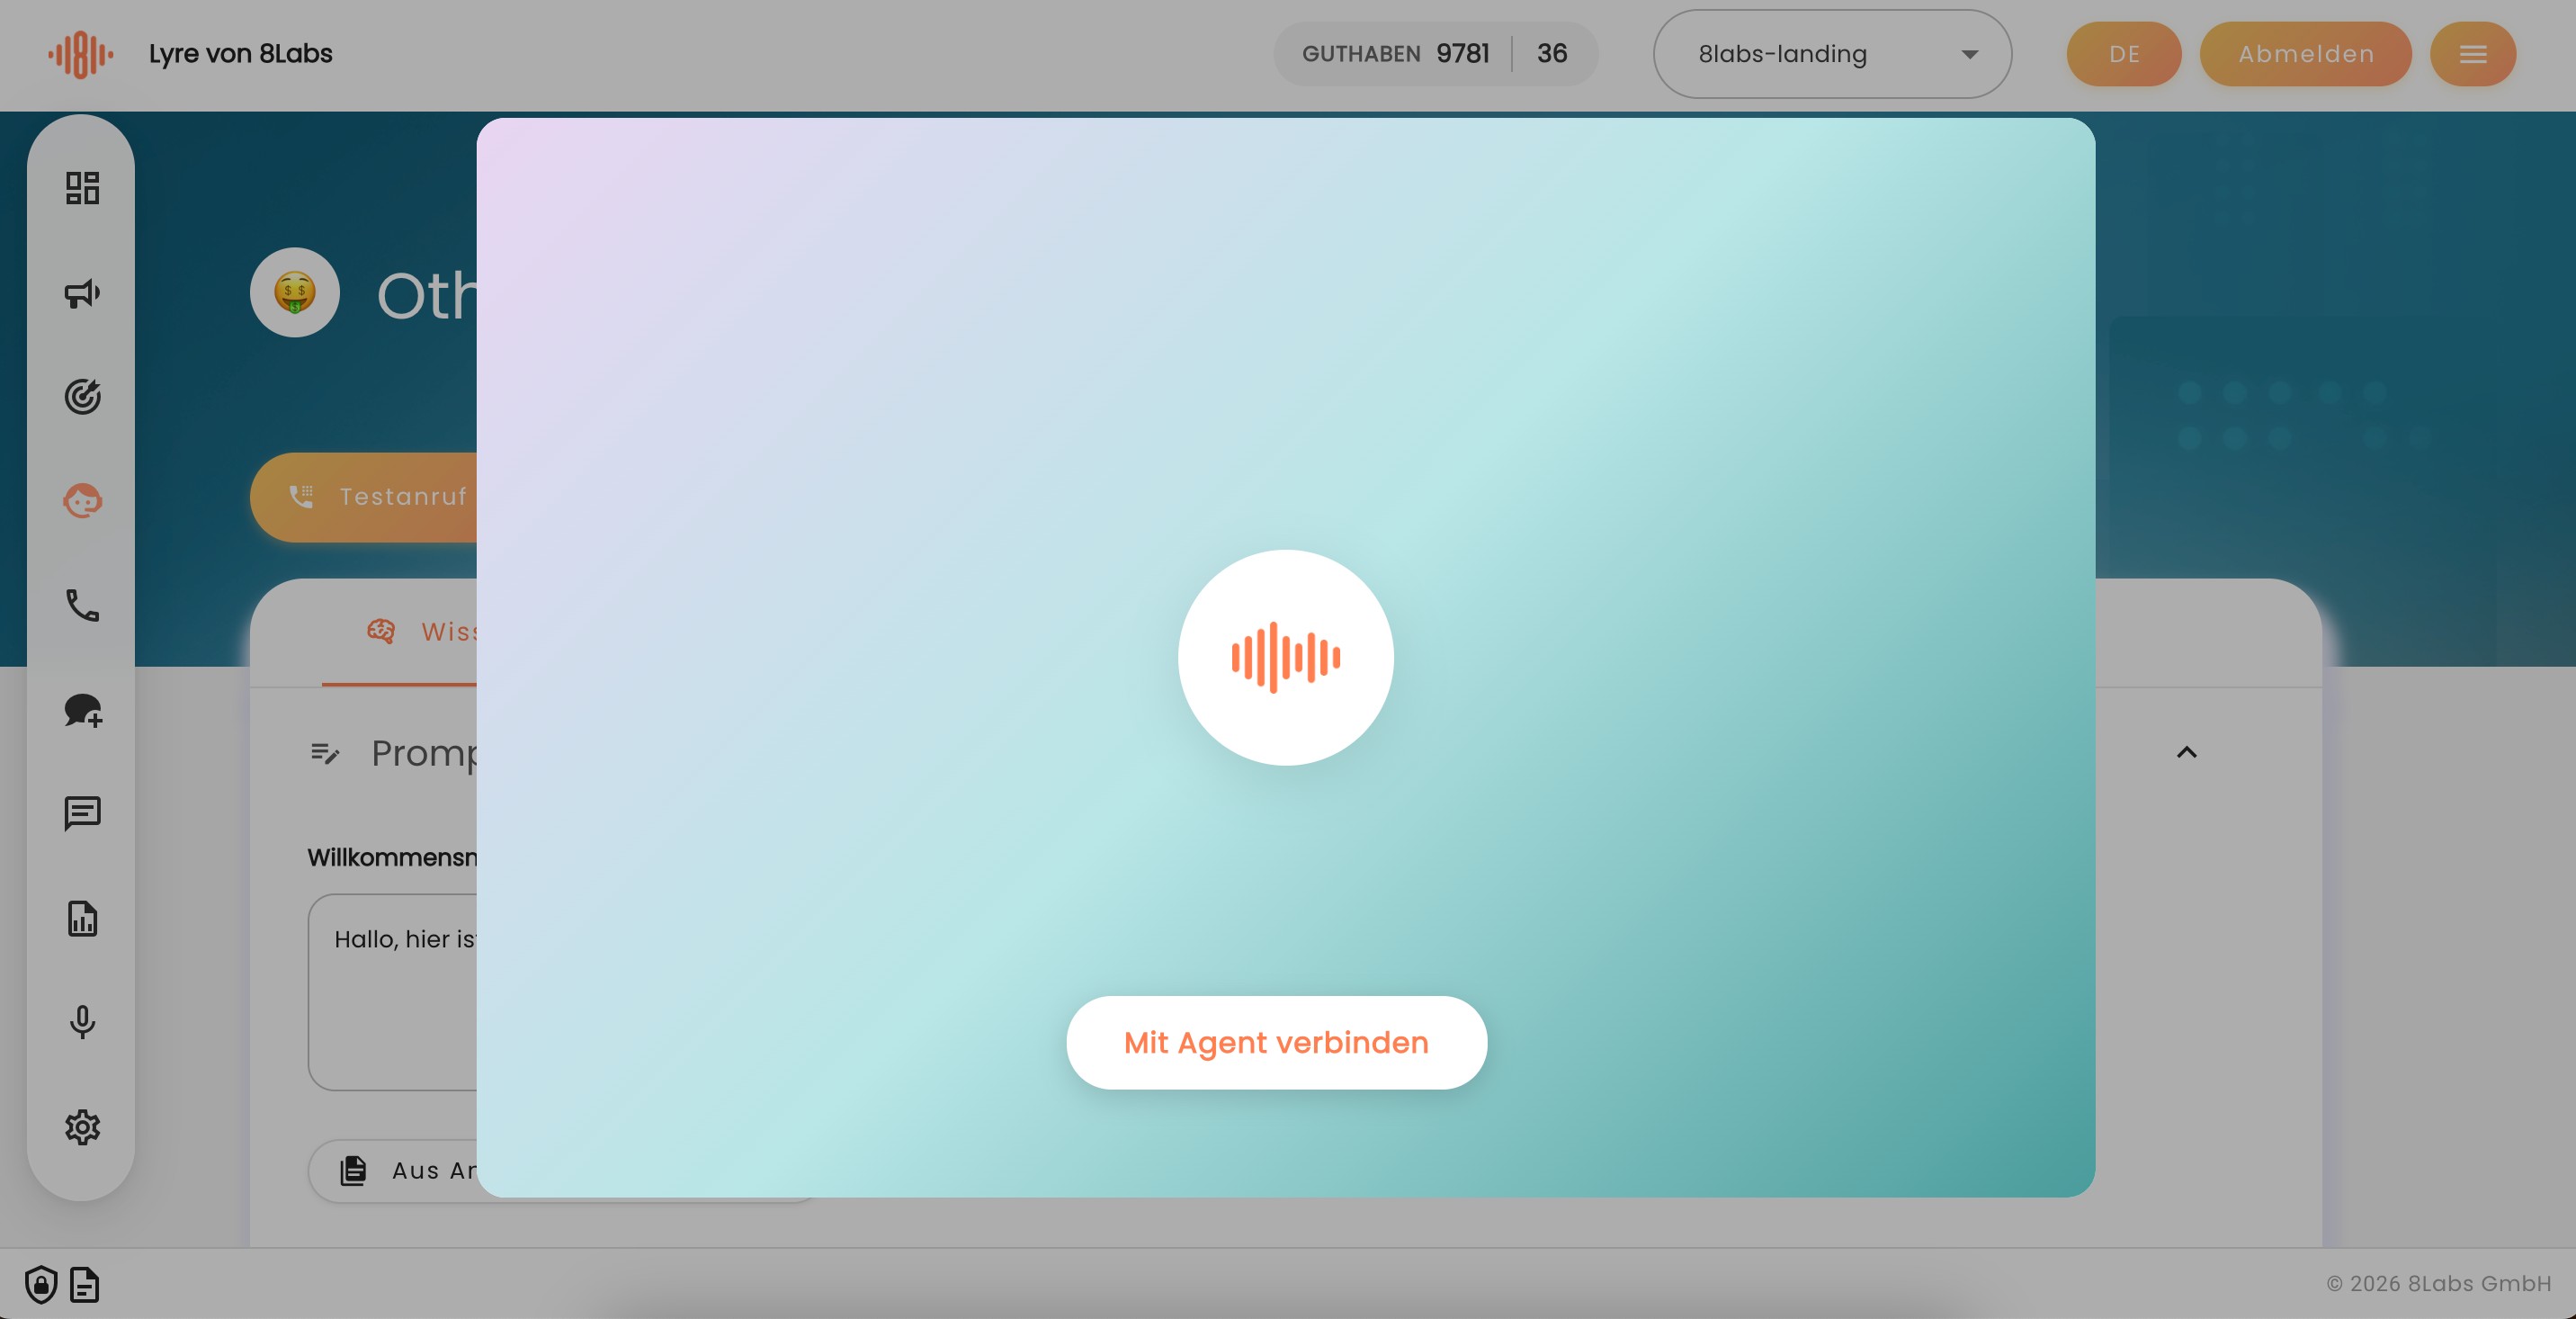Screen dimensions: 2576x1319
Task: Click the Lyre von 8Labs title
Action: [240, 54]
